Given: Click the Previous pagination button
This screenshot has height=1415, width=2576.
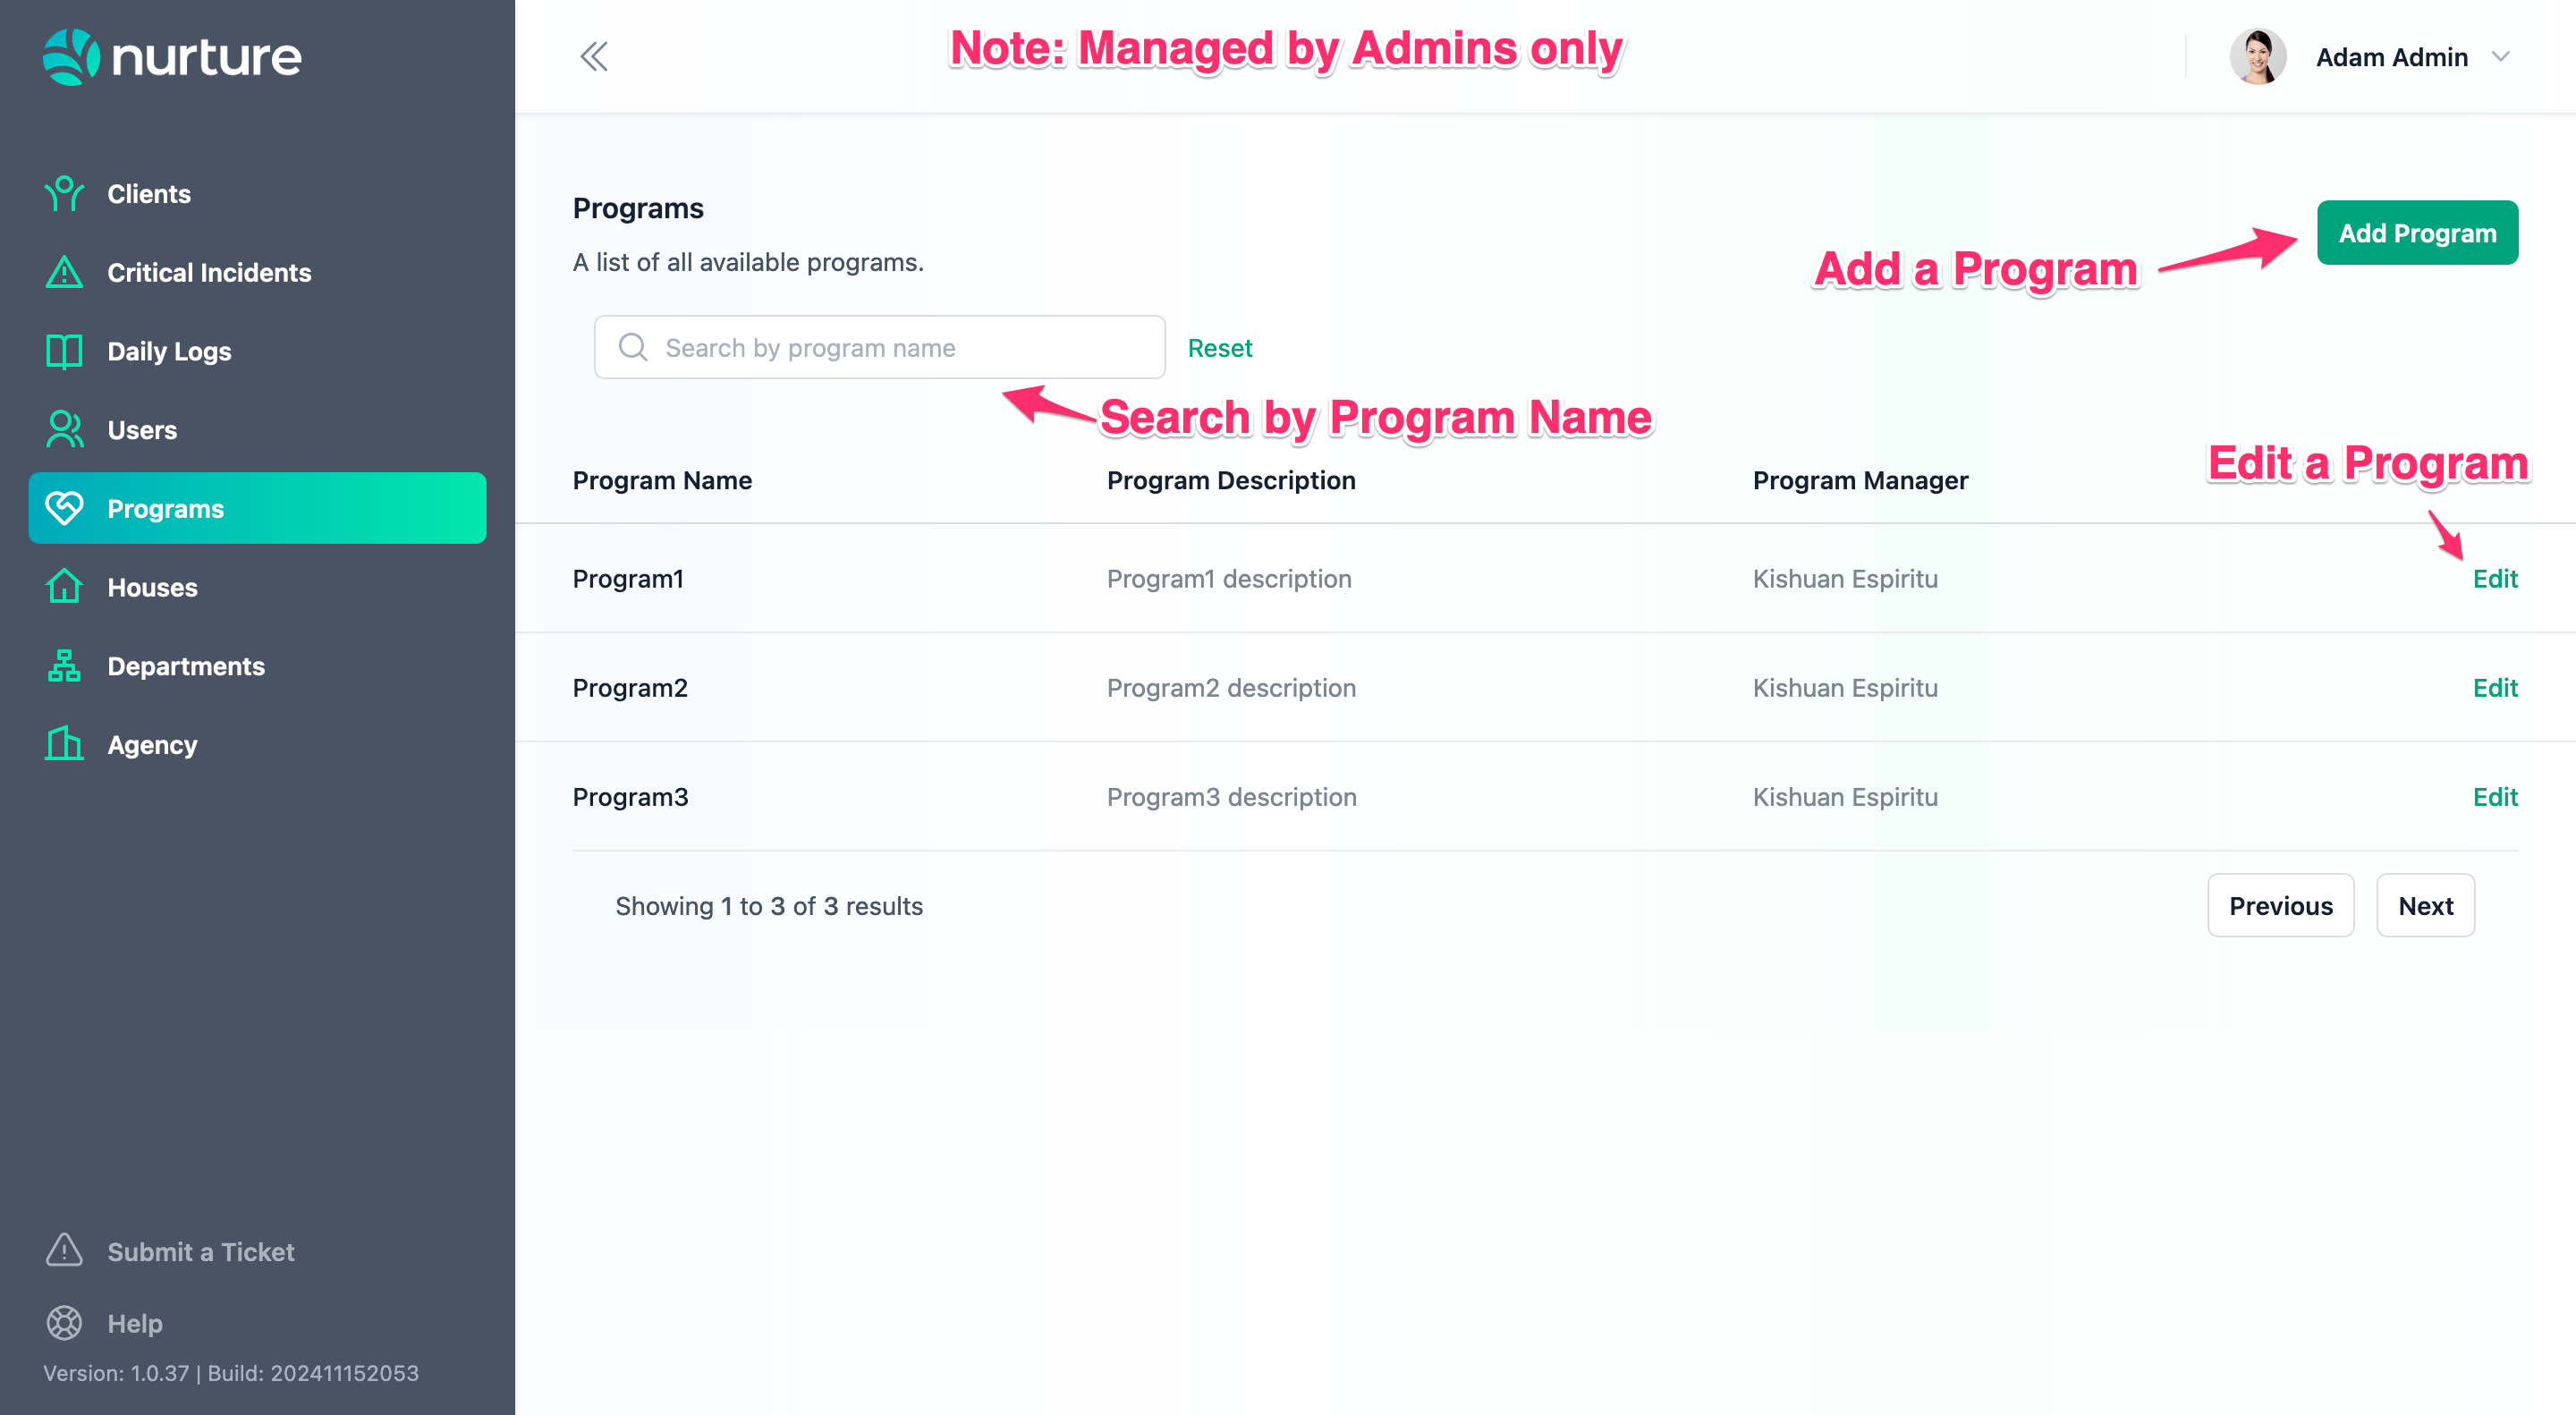Looking at the screenshot, I should (x=2279, y=906).
